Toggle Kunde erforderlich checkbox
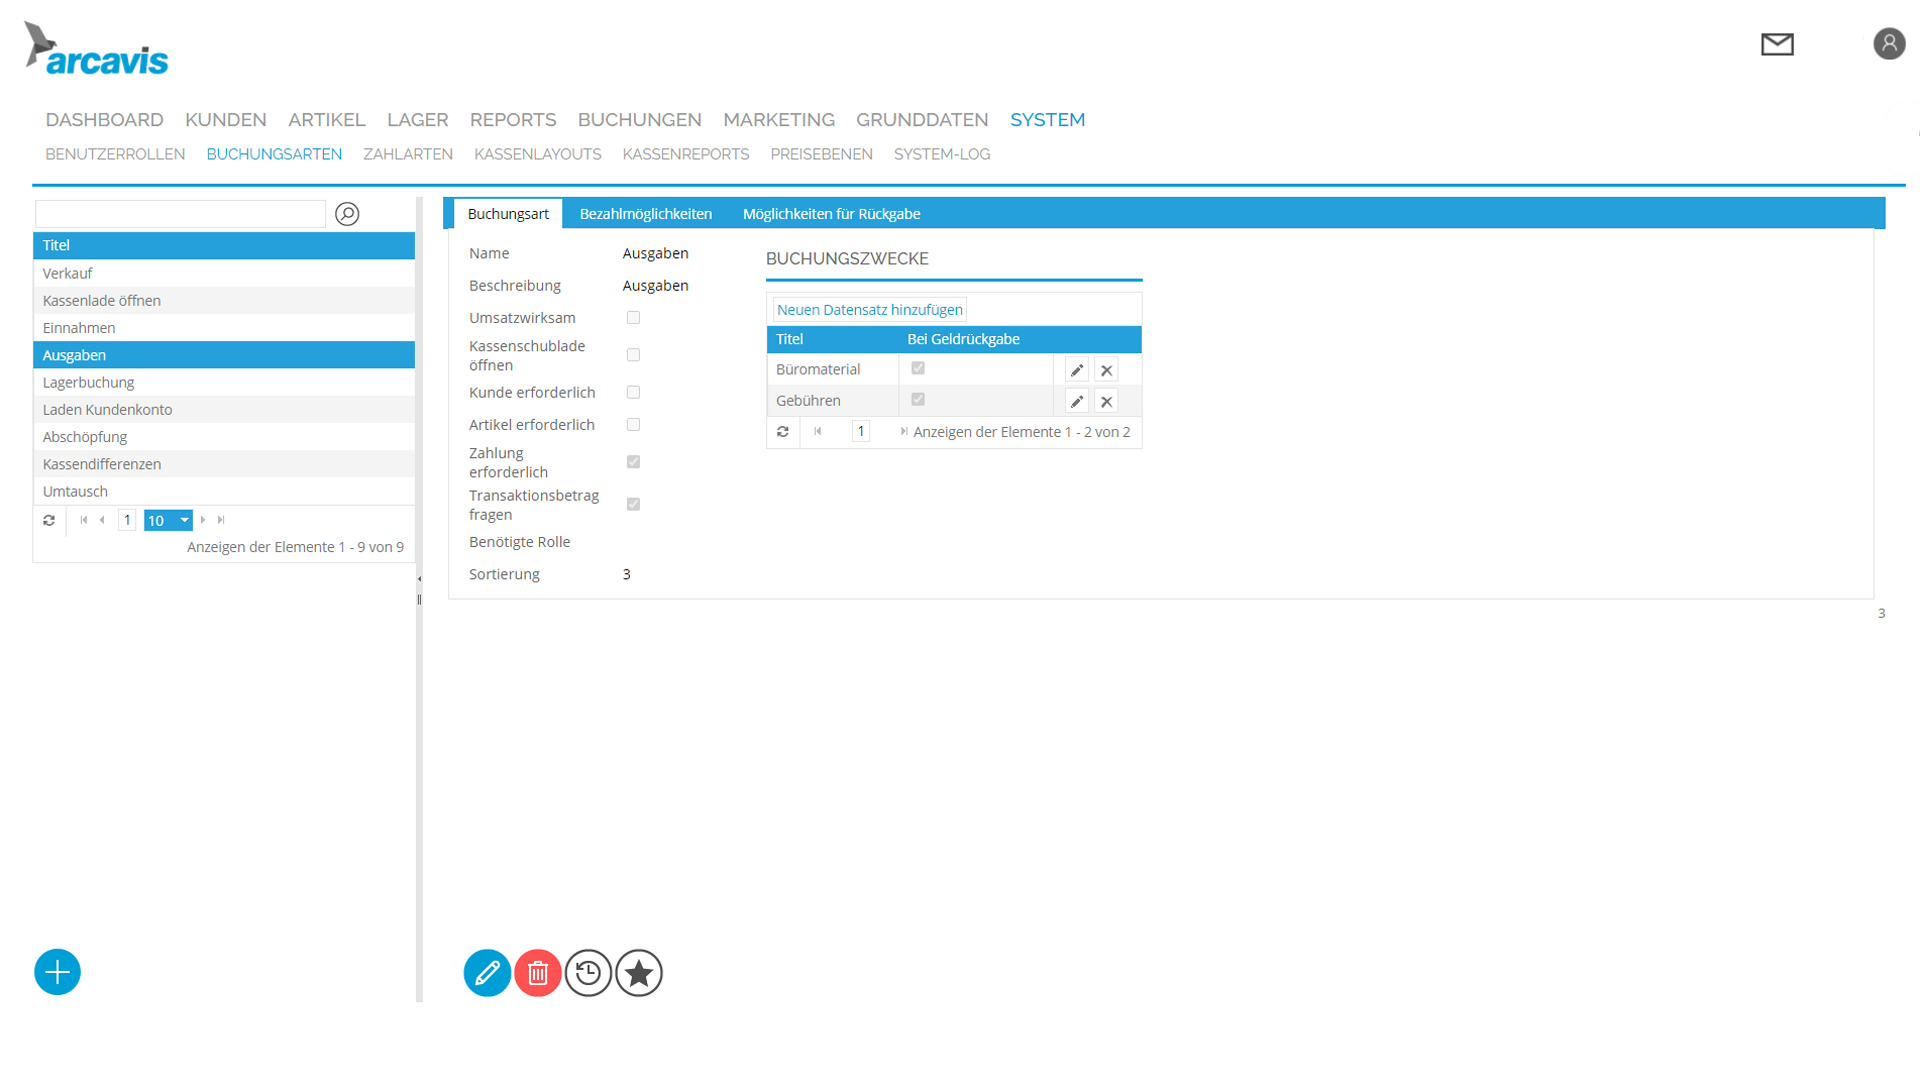The width and height of the screenshot is (1920, 1080). coord(633,392)
